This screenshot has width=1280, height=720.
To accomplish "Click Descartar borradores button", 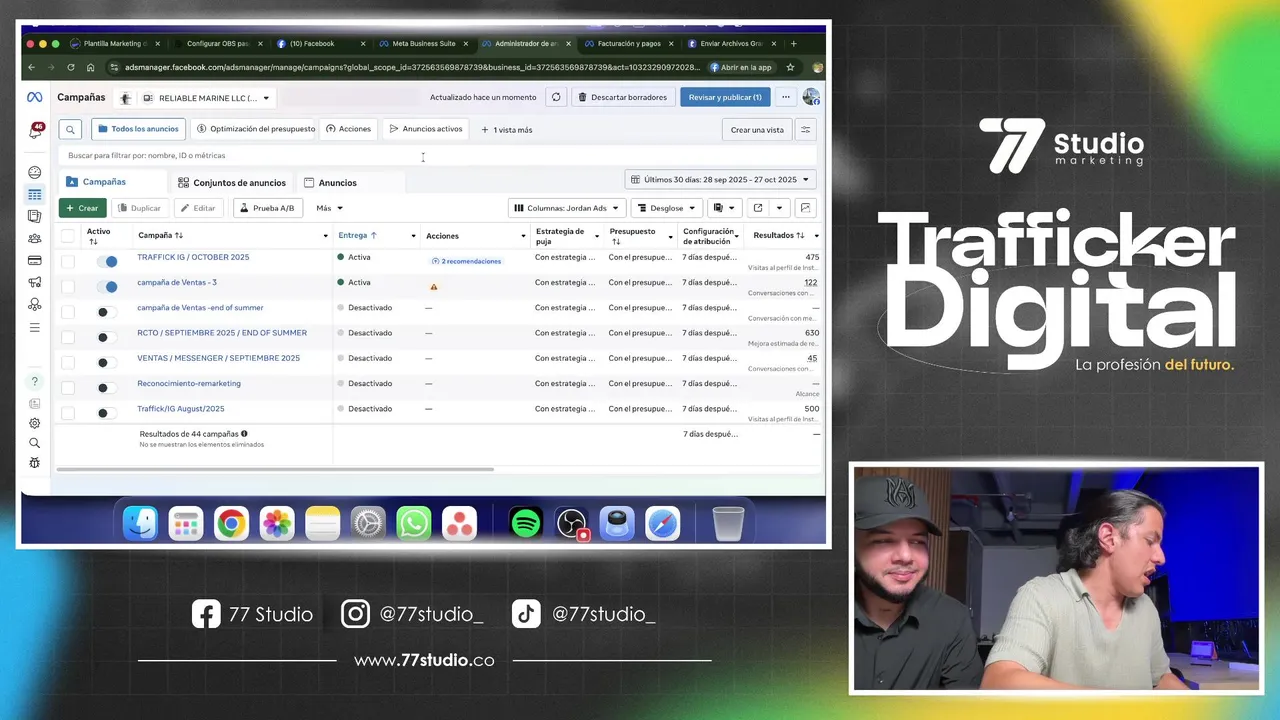I will 622,97.
